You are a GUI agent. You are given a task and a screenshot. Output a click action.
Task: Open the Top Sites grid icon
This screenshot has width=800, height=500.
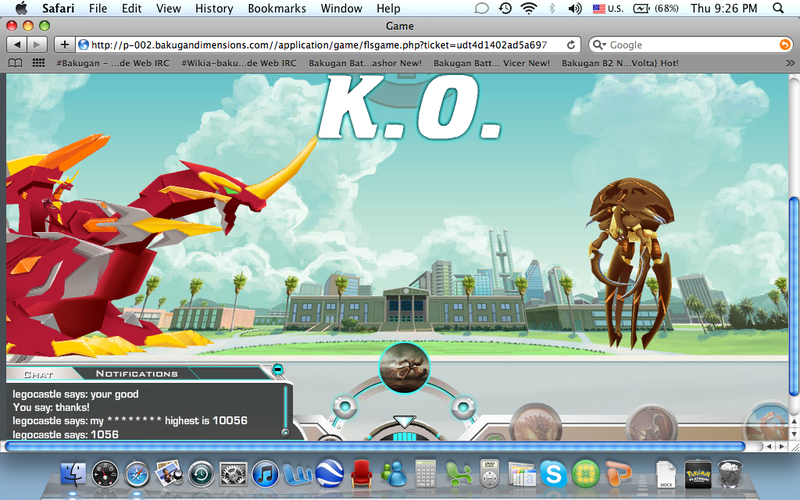[x=38, y=63]
